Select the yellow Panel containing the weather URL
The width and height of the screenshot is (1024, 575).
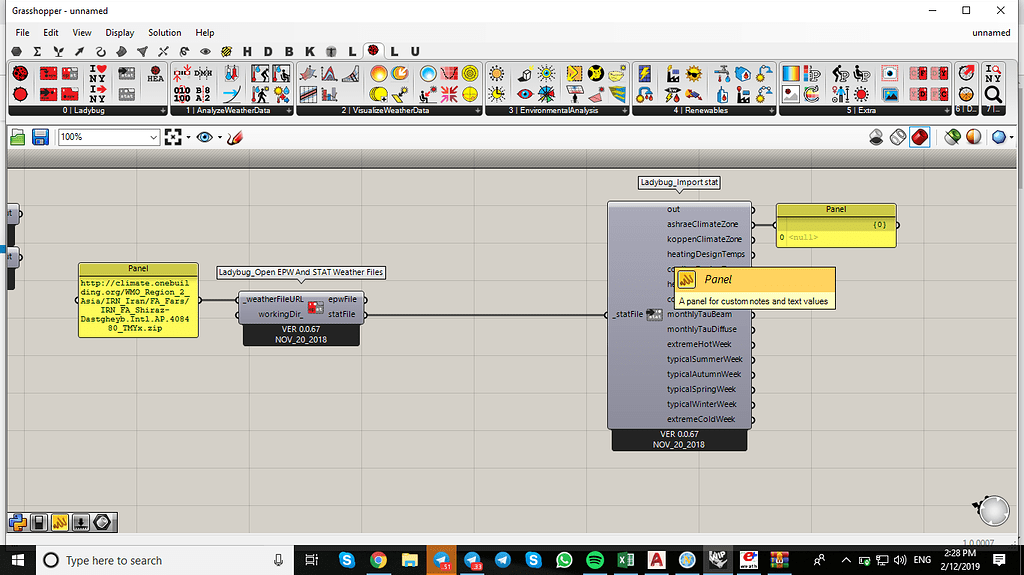(x=138, y=300)
